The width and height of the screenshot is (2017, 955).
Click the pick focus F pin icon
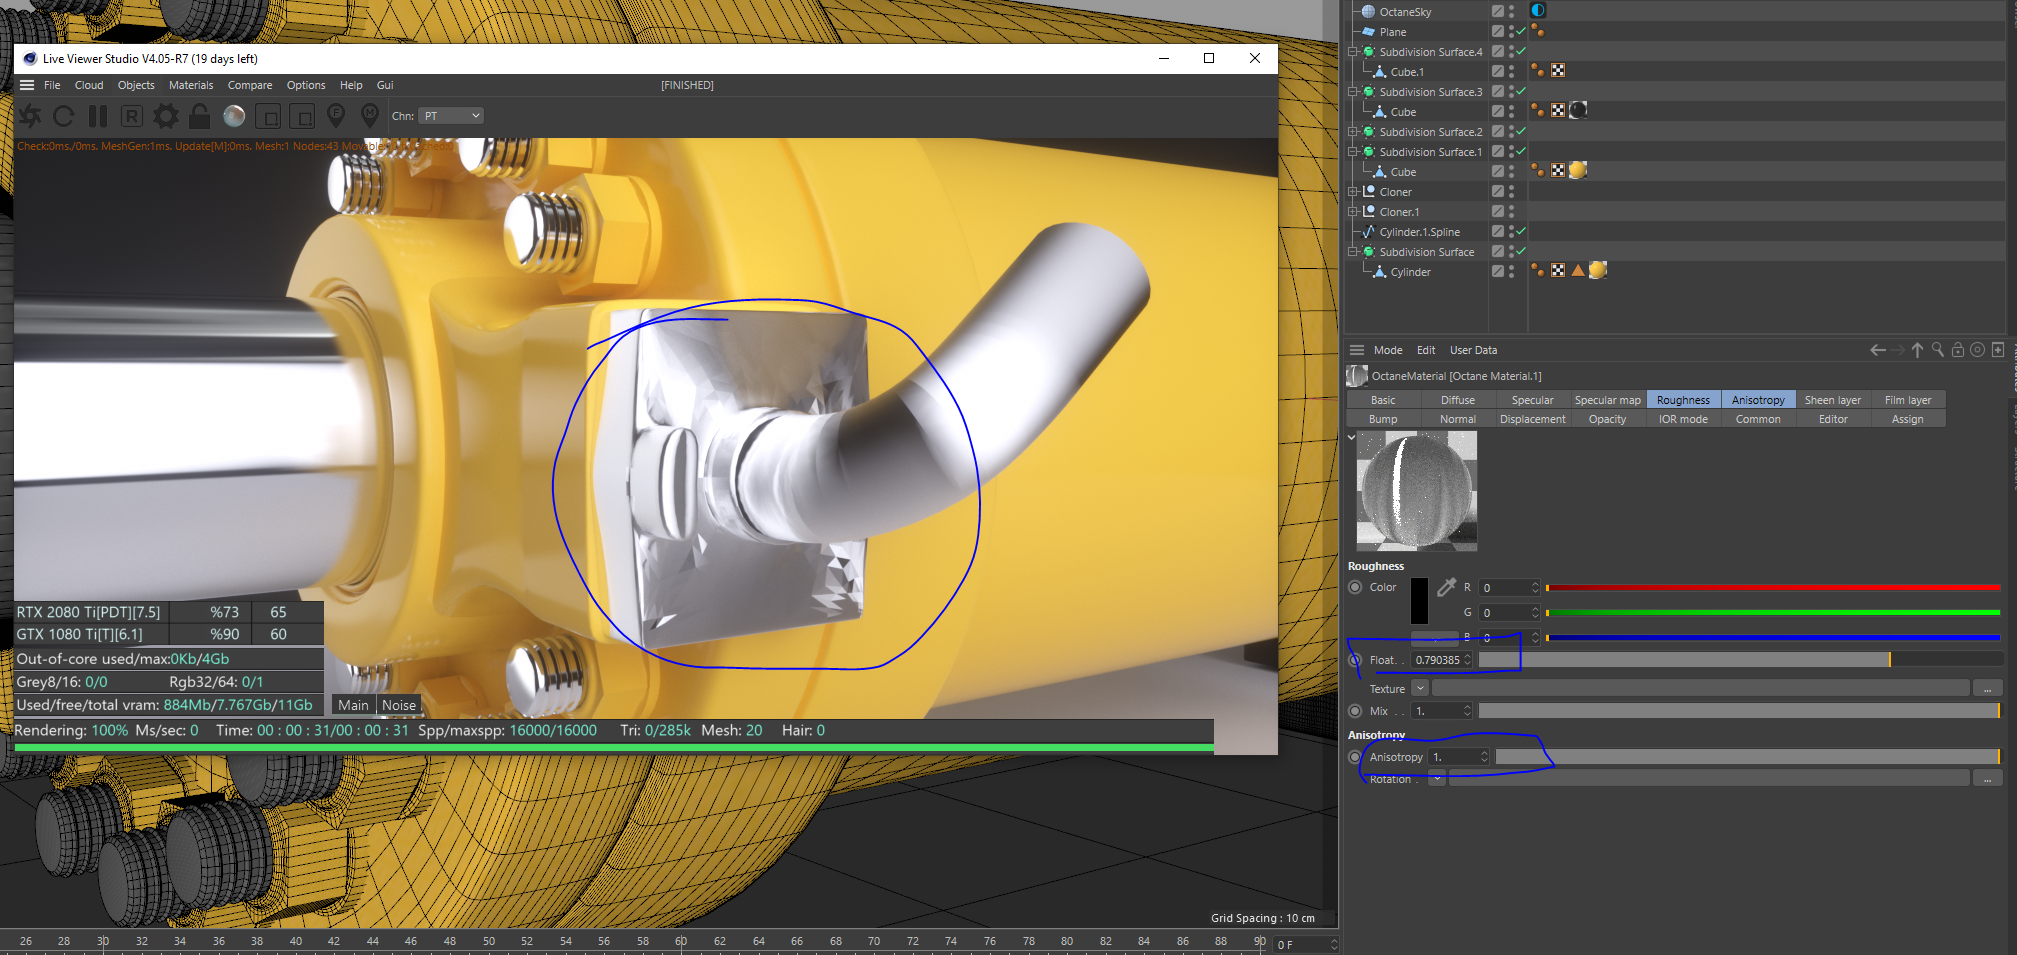[336, 116]
